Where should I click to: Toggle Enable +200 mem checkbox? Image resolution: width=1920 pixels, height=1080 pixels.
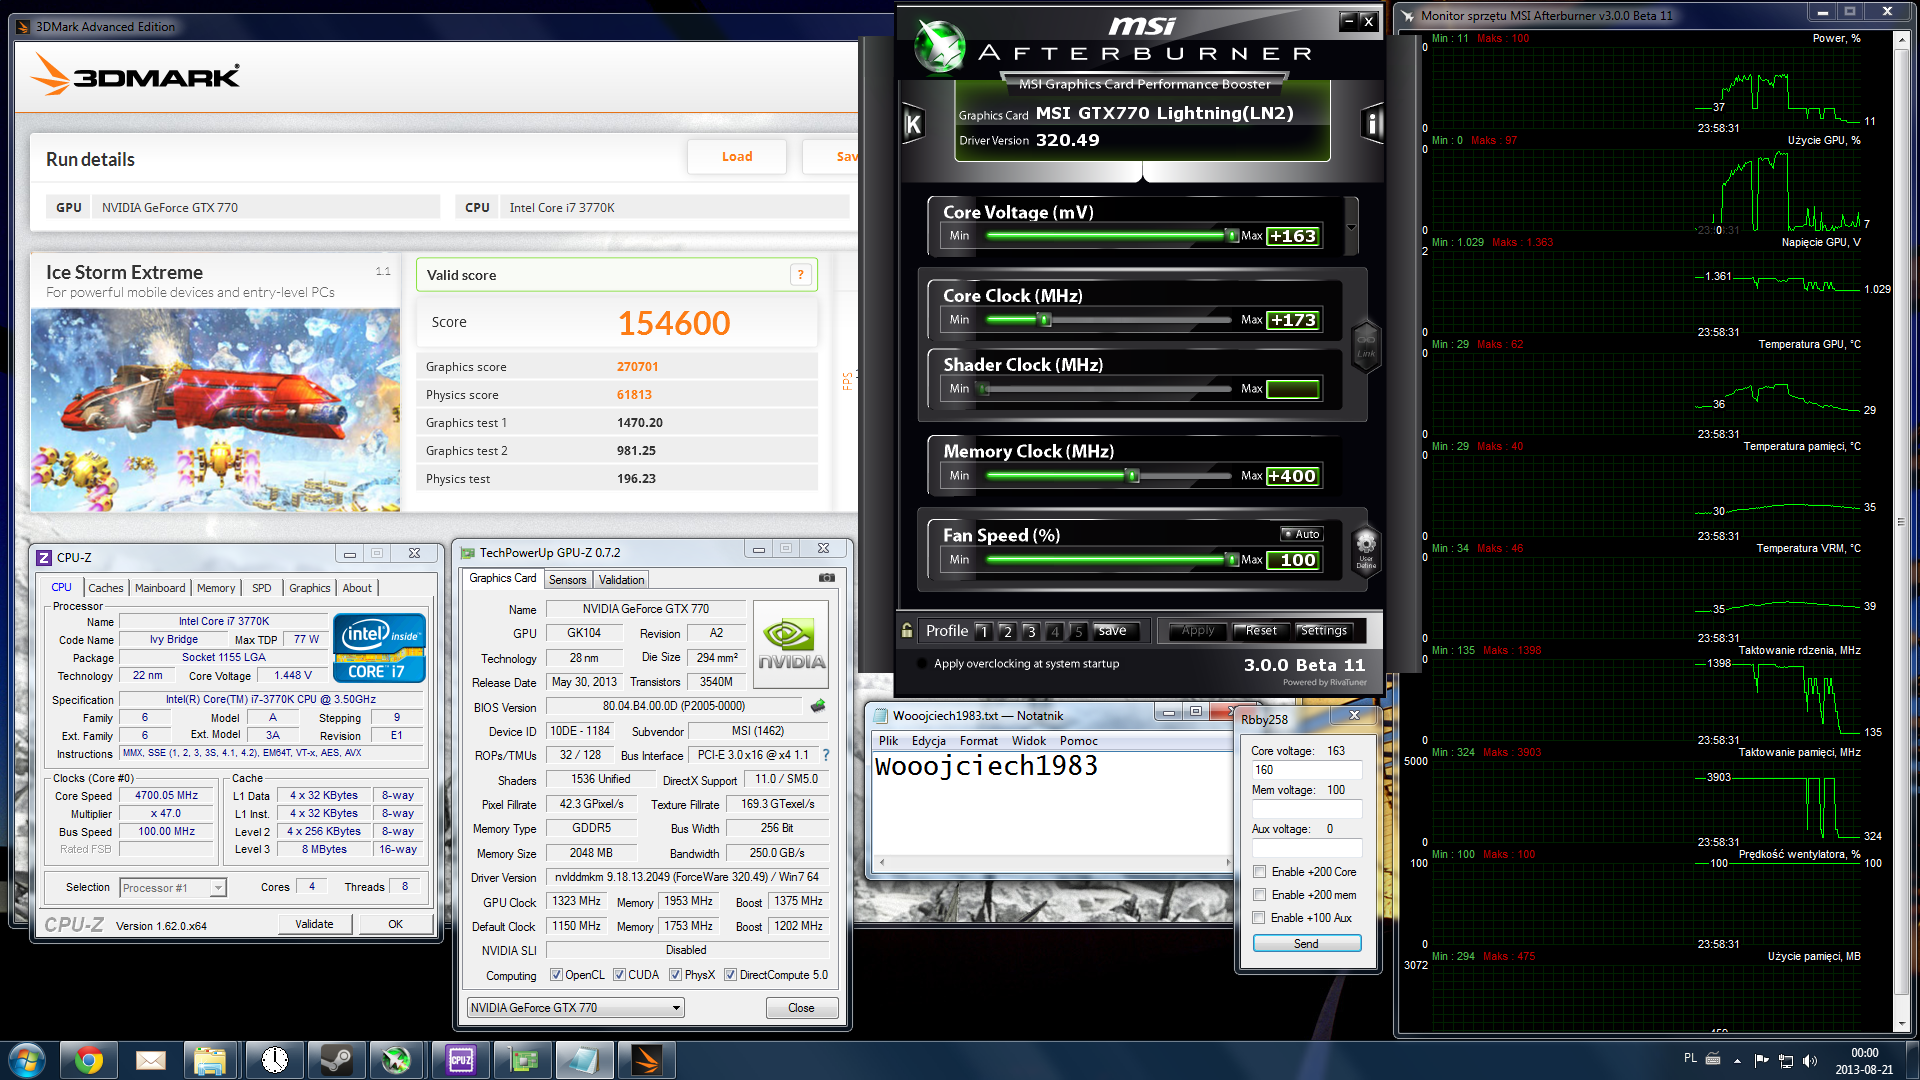(1260, 895)
